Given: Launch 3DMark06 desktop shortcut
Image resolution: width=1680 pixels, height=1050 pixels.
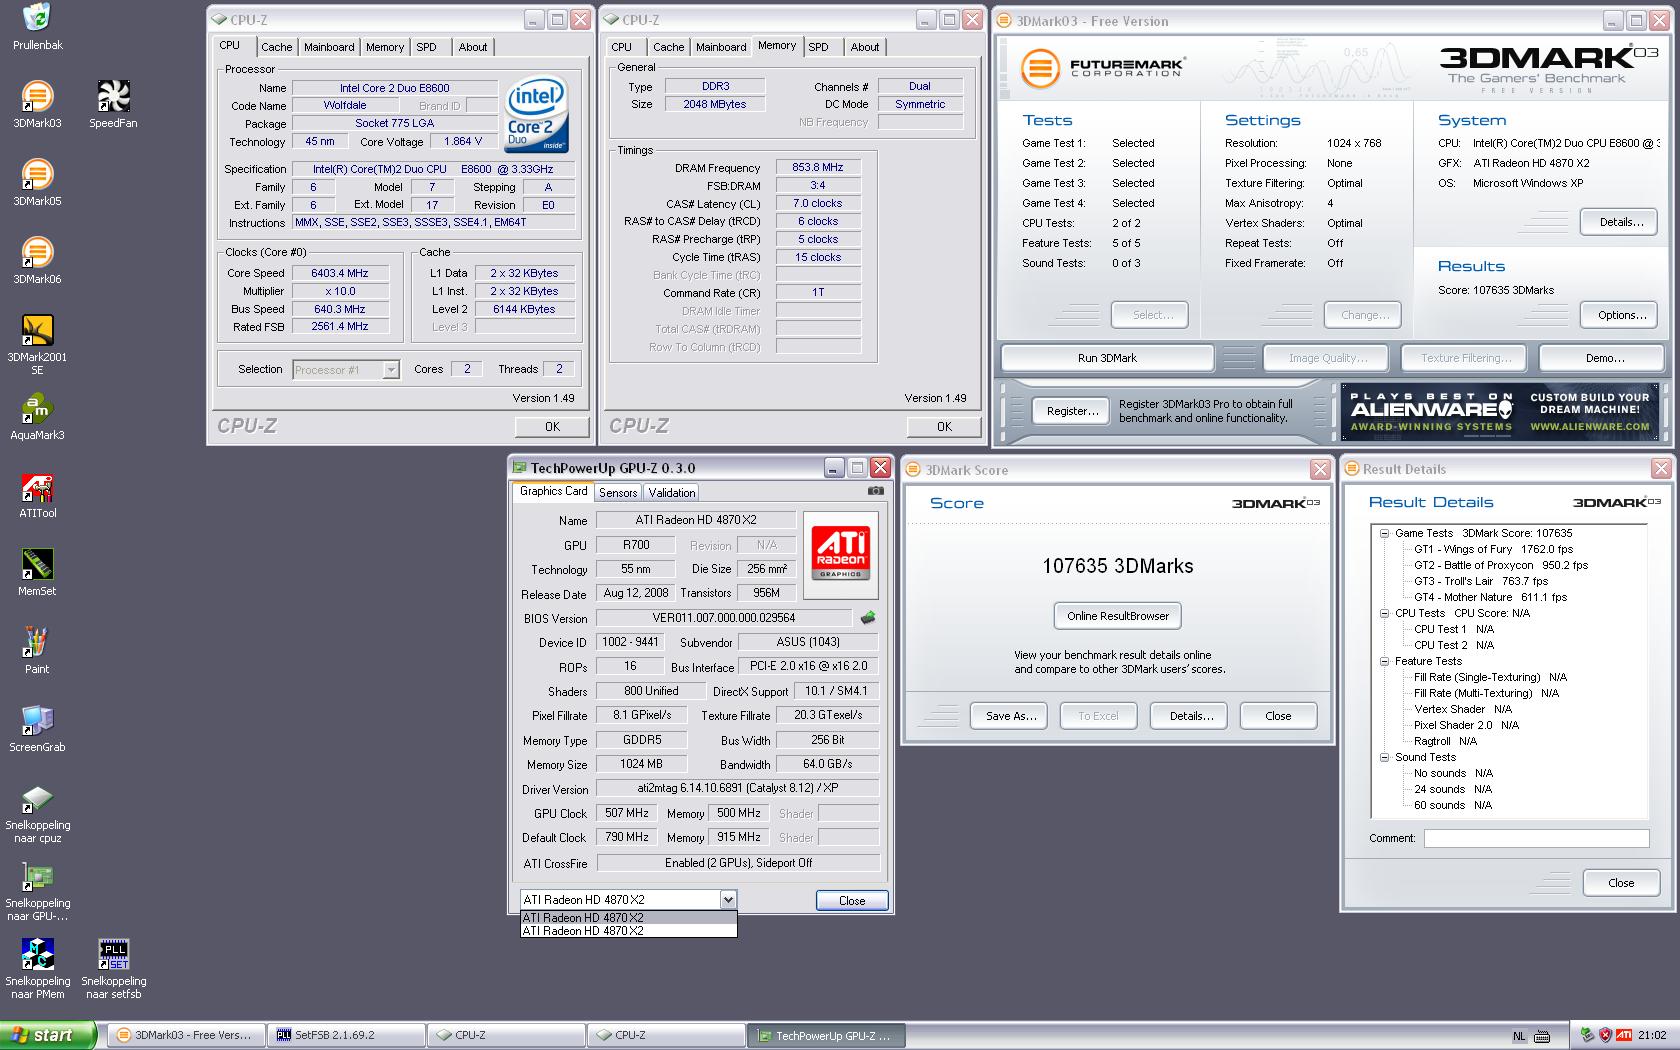Looking at the screenshot, I should click(37, 260).
